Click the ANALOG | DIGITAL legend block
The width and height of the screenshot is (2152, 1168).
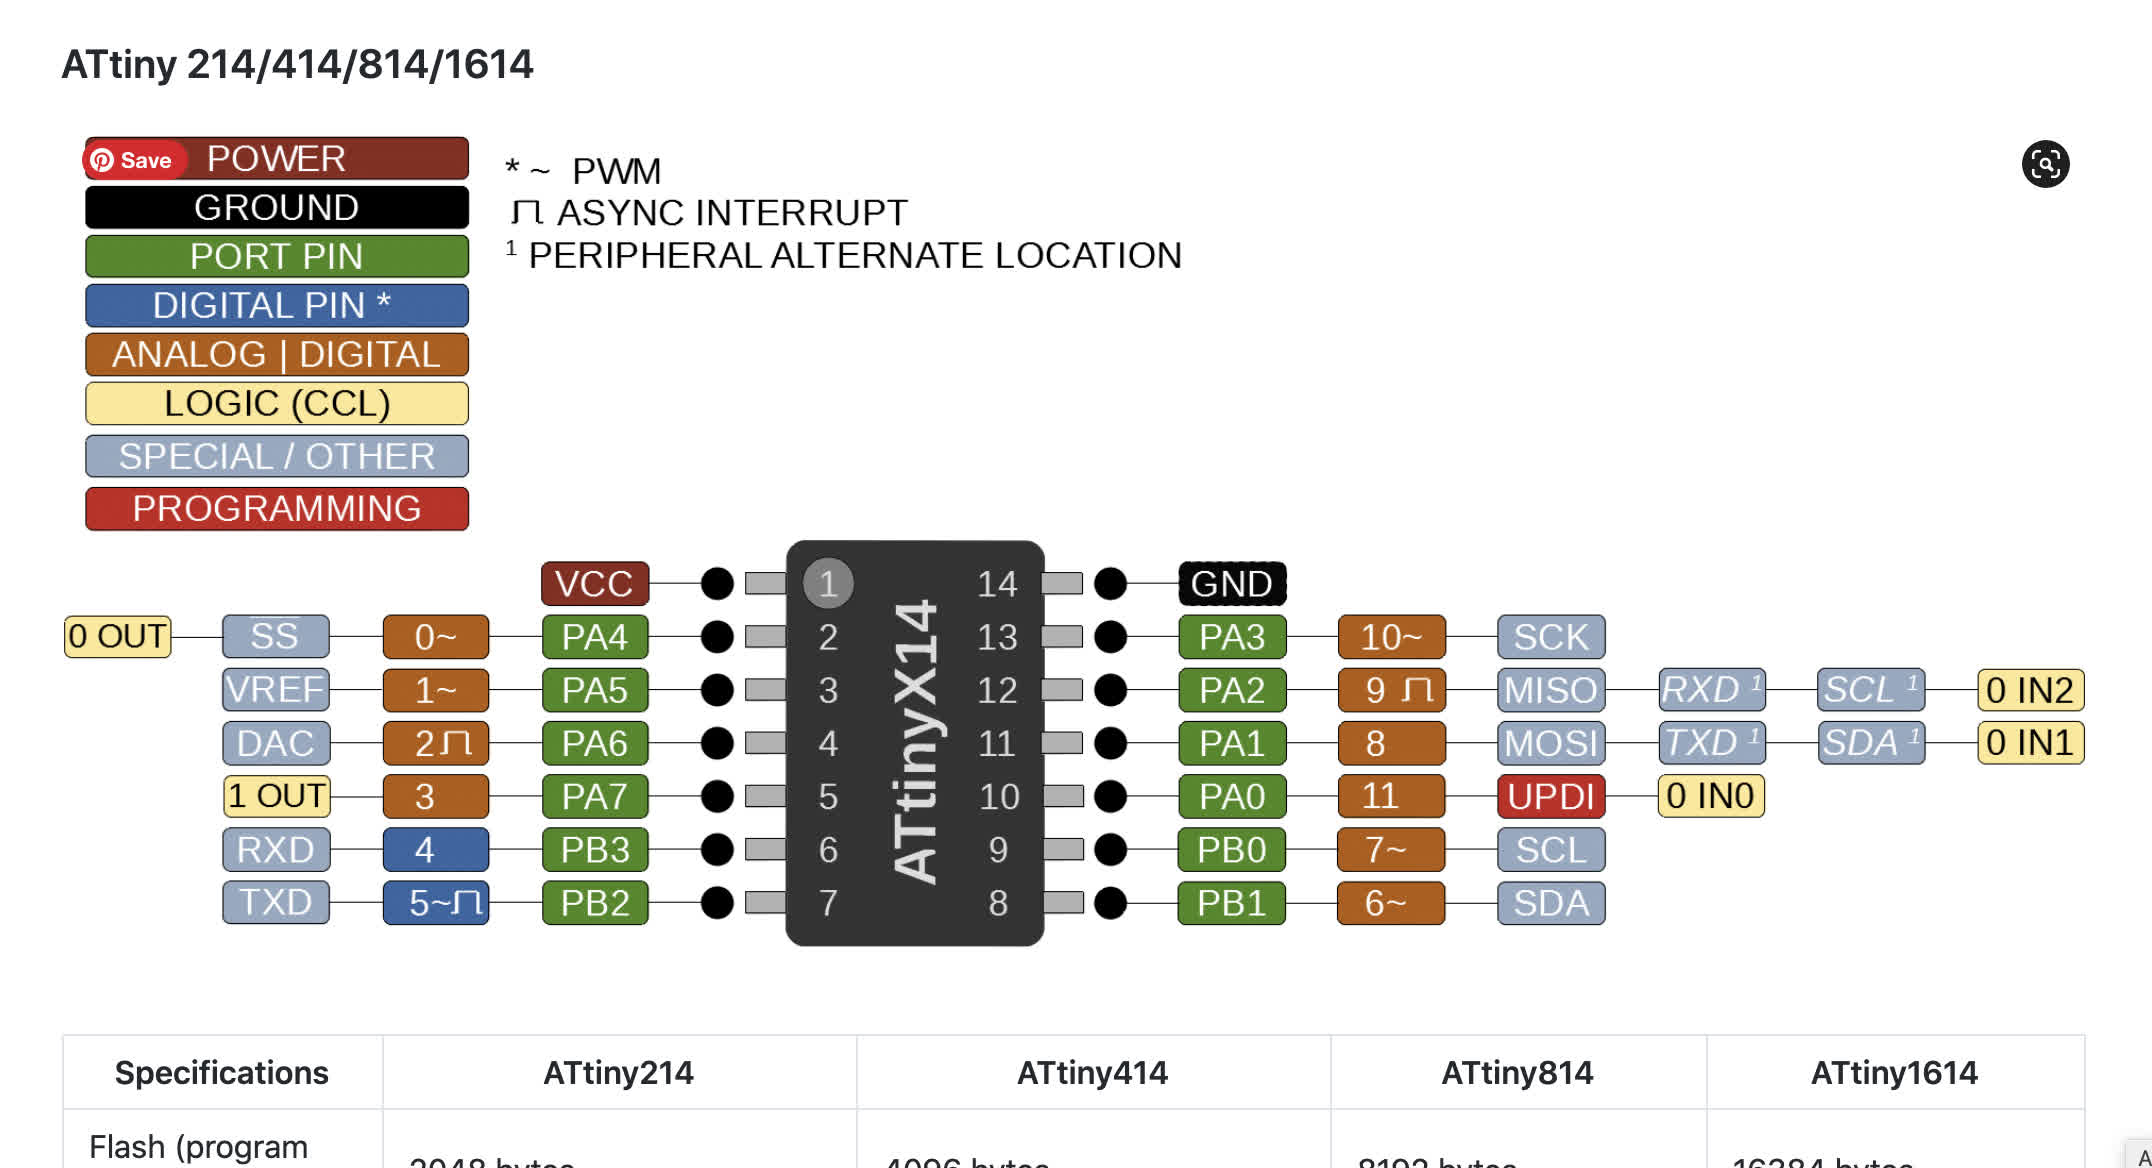pos(276,354)
